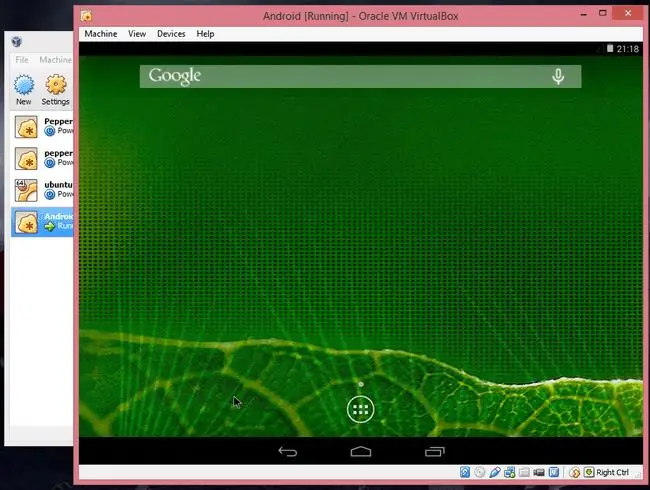Click the window resize grip in status bar
The height and width of the screenshot is (490, 650).
(639, 473)
